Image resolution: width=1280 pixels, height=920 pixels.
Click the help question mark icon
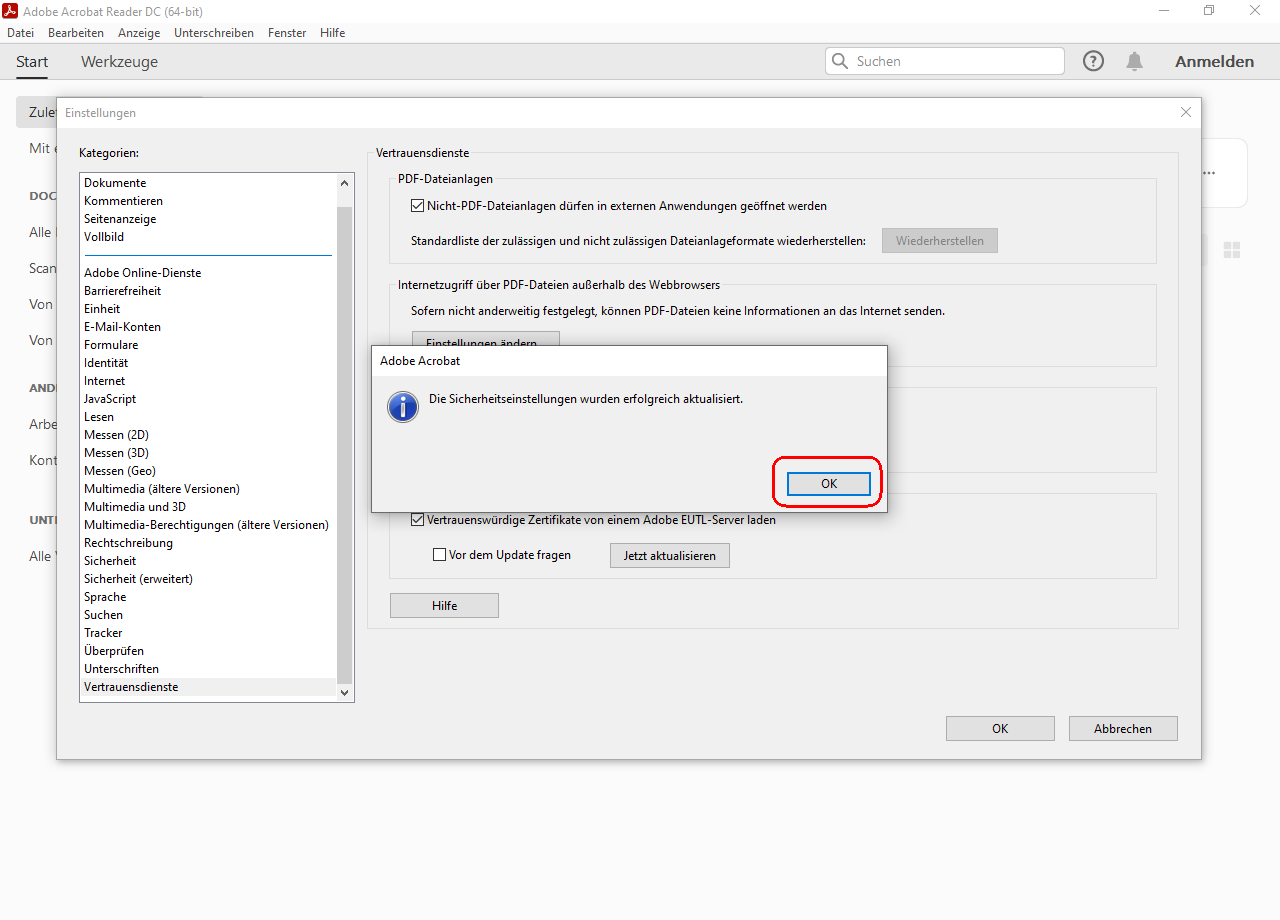[x=1094, y=61]
